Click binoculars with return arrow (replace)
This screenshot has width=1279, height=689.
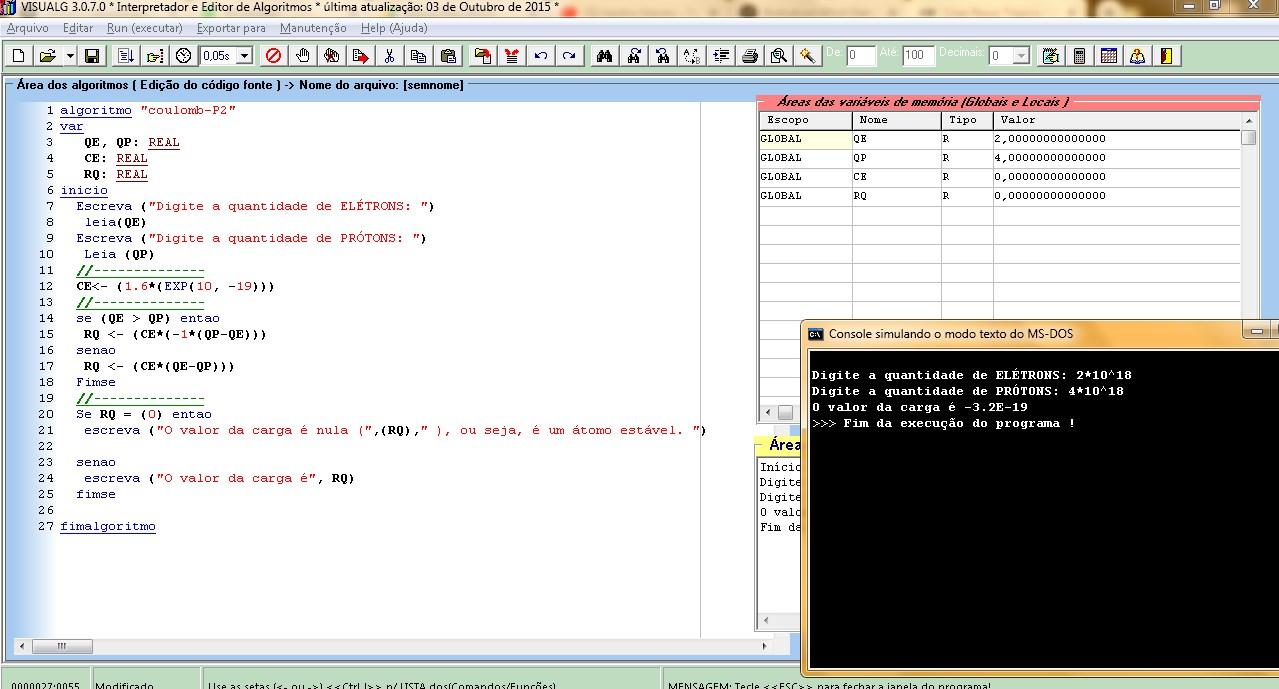click(662, 56)
